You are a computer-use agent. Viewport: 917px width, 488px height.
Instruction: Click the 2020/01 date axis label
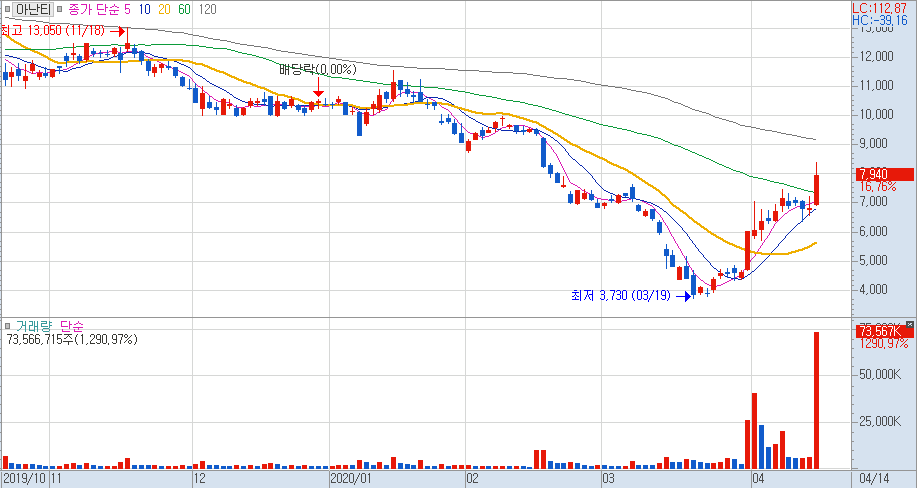(351, 478)
